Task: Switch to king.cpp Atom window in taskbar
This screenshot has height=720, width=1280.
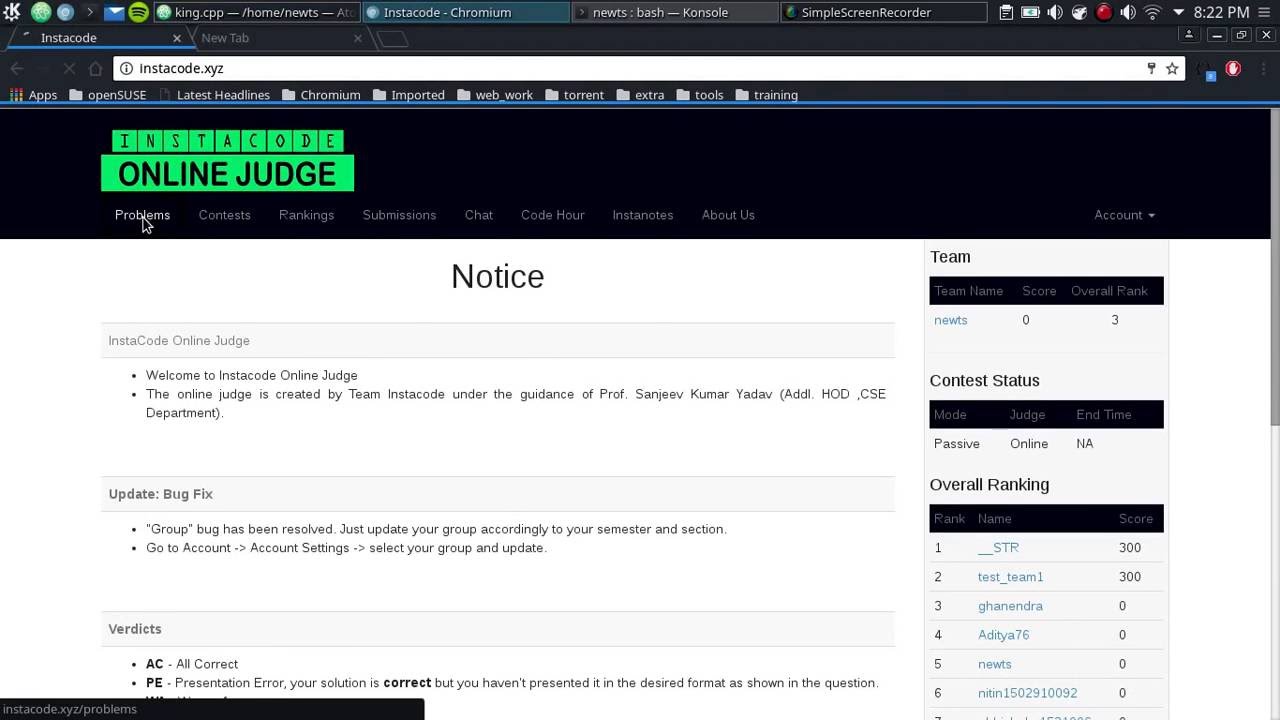Action: [x=255, y=12]
